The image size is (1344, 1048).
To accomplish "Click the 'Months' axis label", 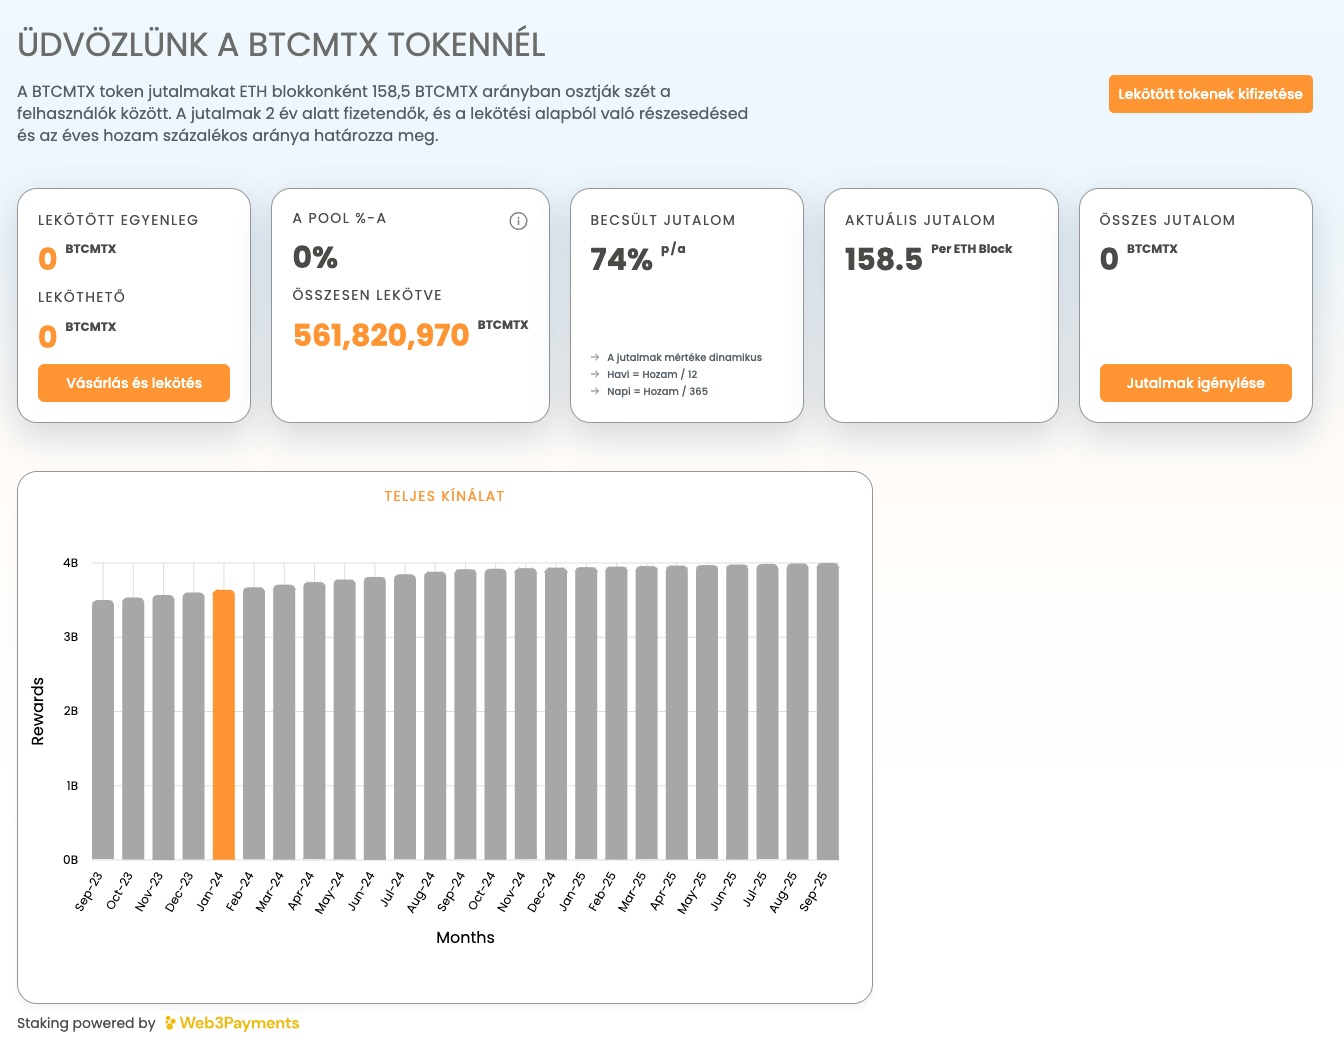I will point(465,937).
